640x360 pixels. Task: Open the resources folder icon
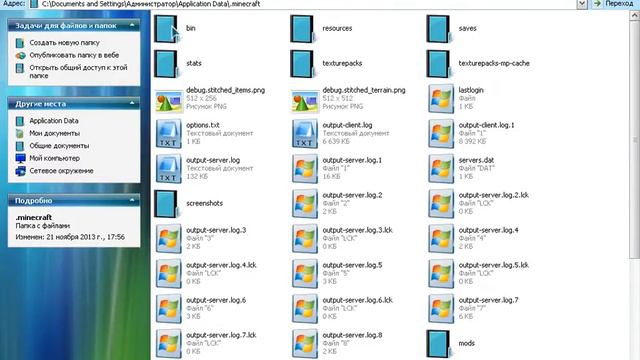[302, 29]
